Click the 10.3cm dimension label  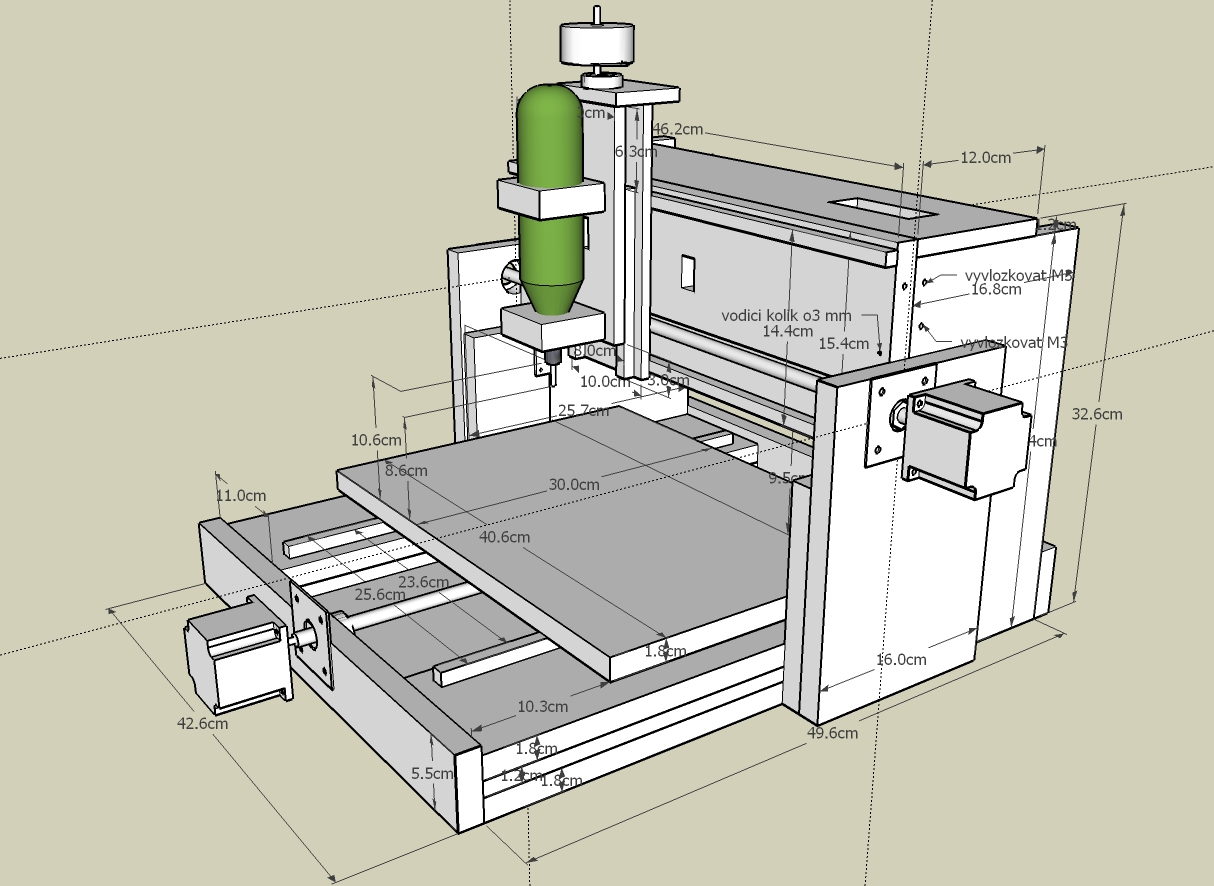click(x=542, y=706)
